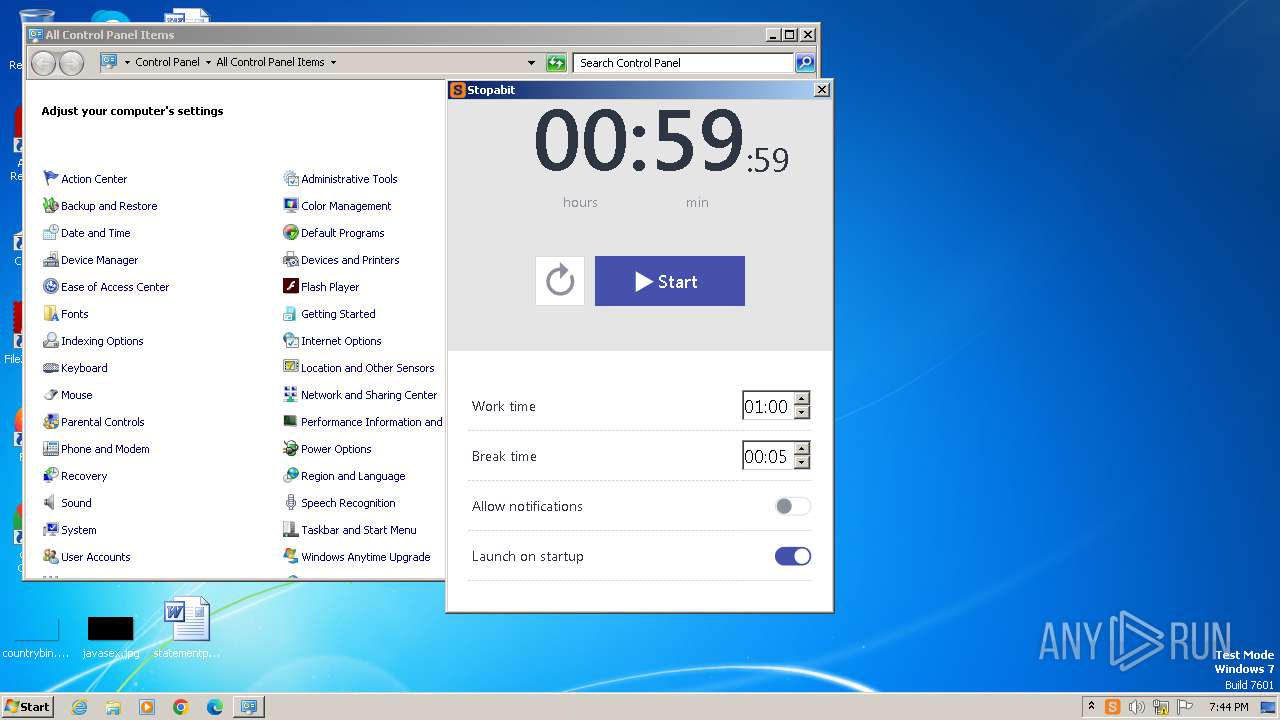Increase Work time with up arrow
The height and width of the screenshot is (720, 1280).
801,399
